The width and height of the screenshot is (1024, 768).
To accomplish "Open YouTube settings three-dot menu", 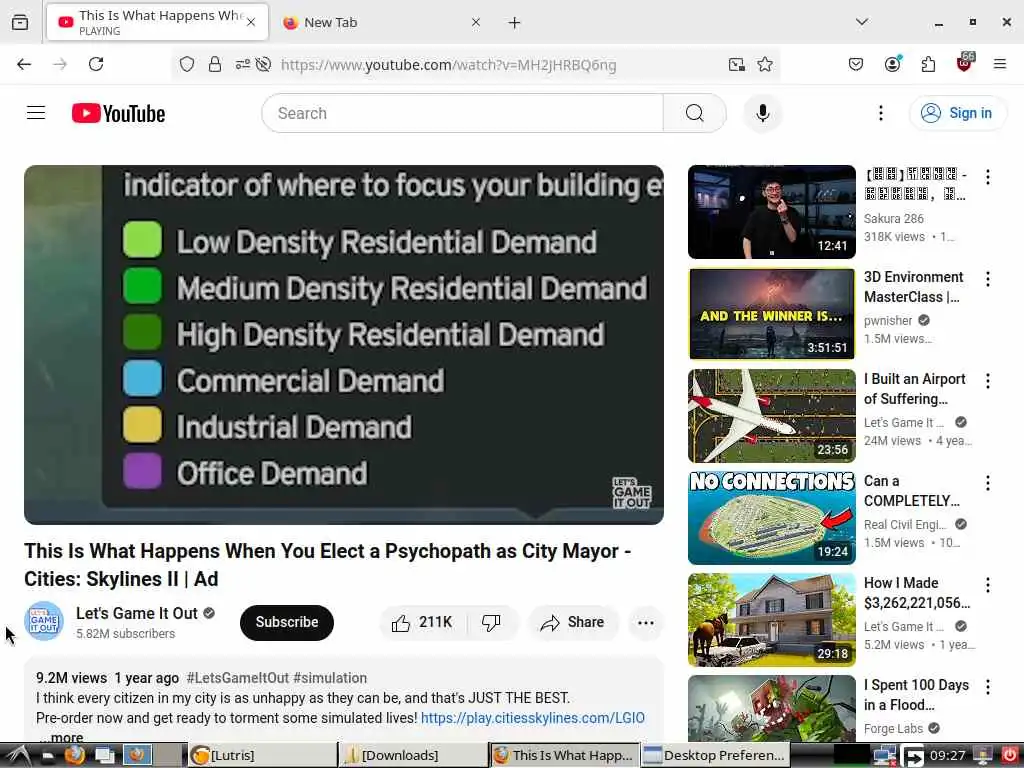I will coord(881,113).
